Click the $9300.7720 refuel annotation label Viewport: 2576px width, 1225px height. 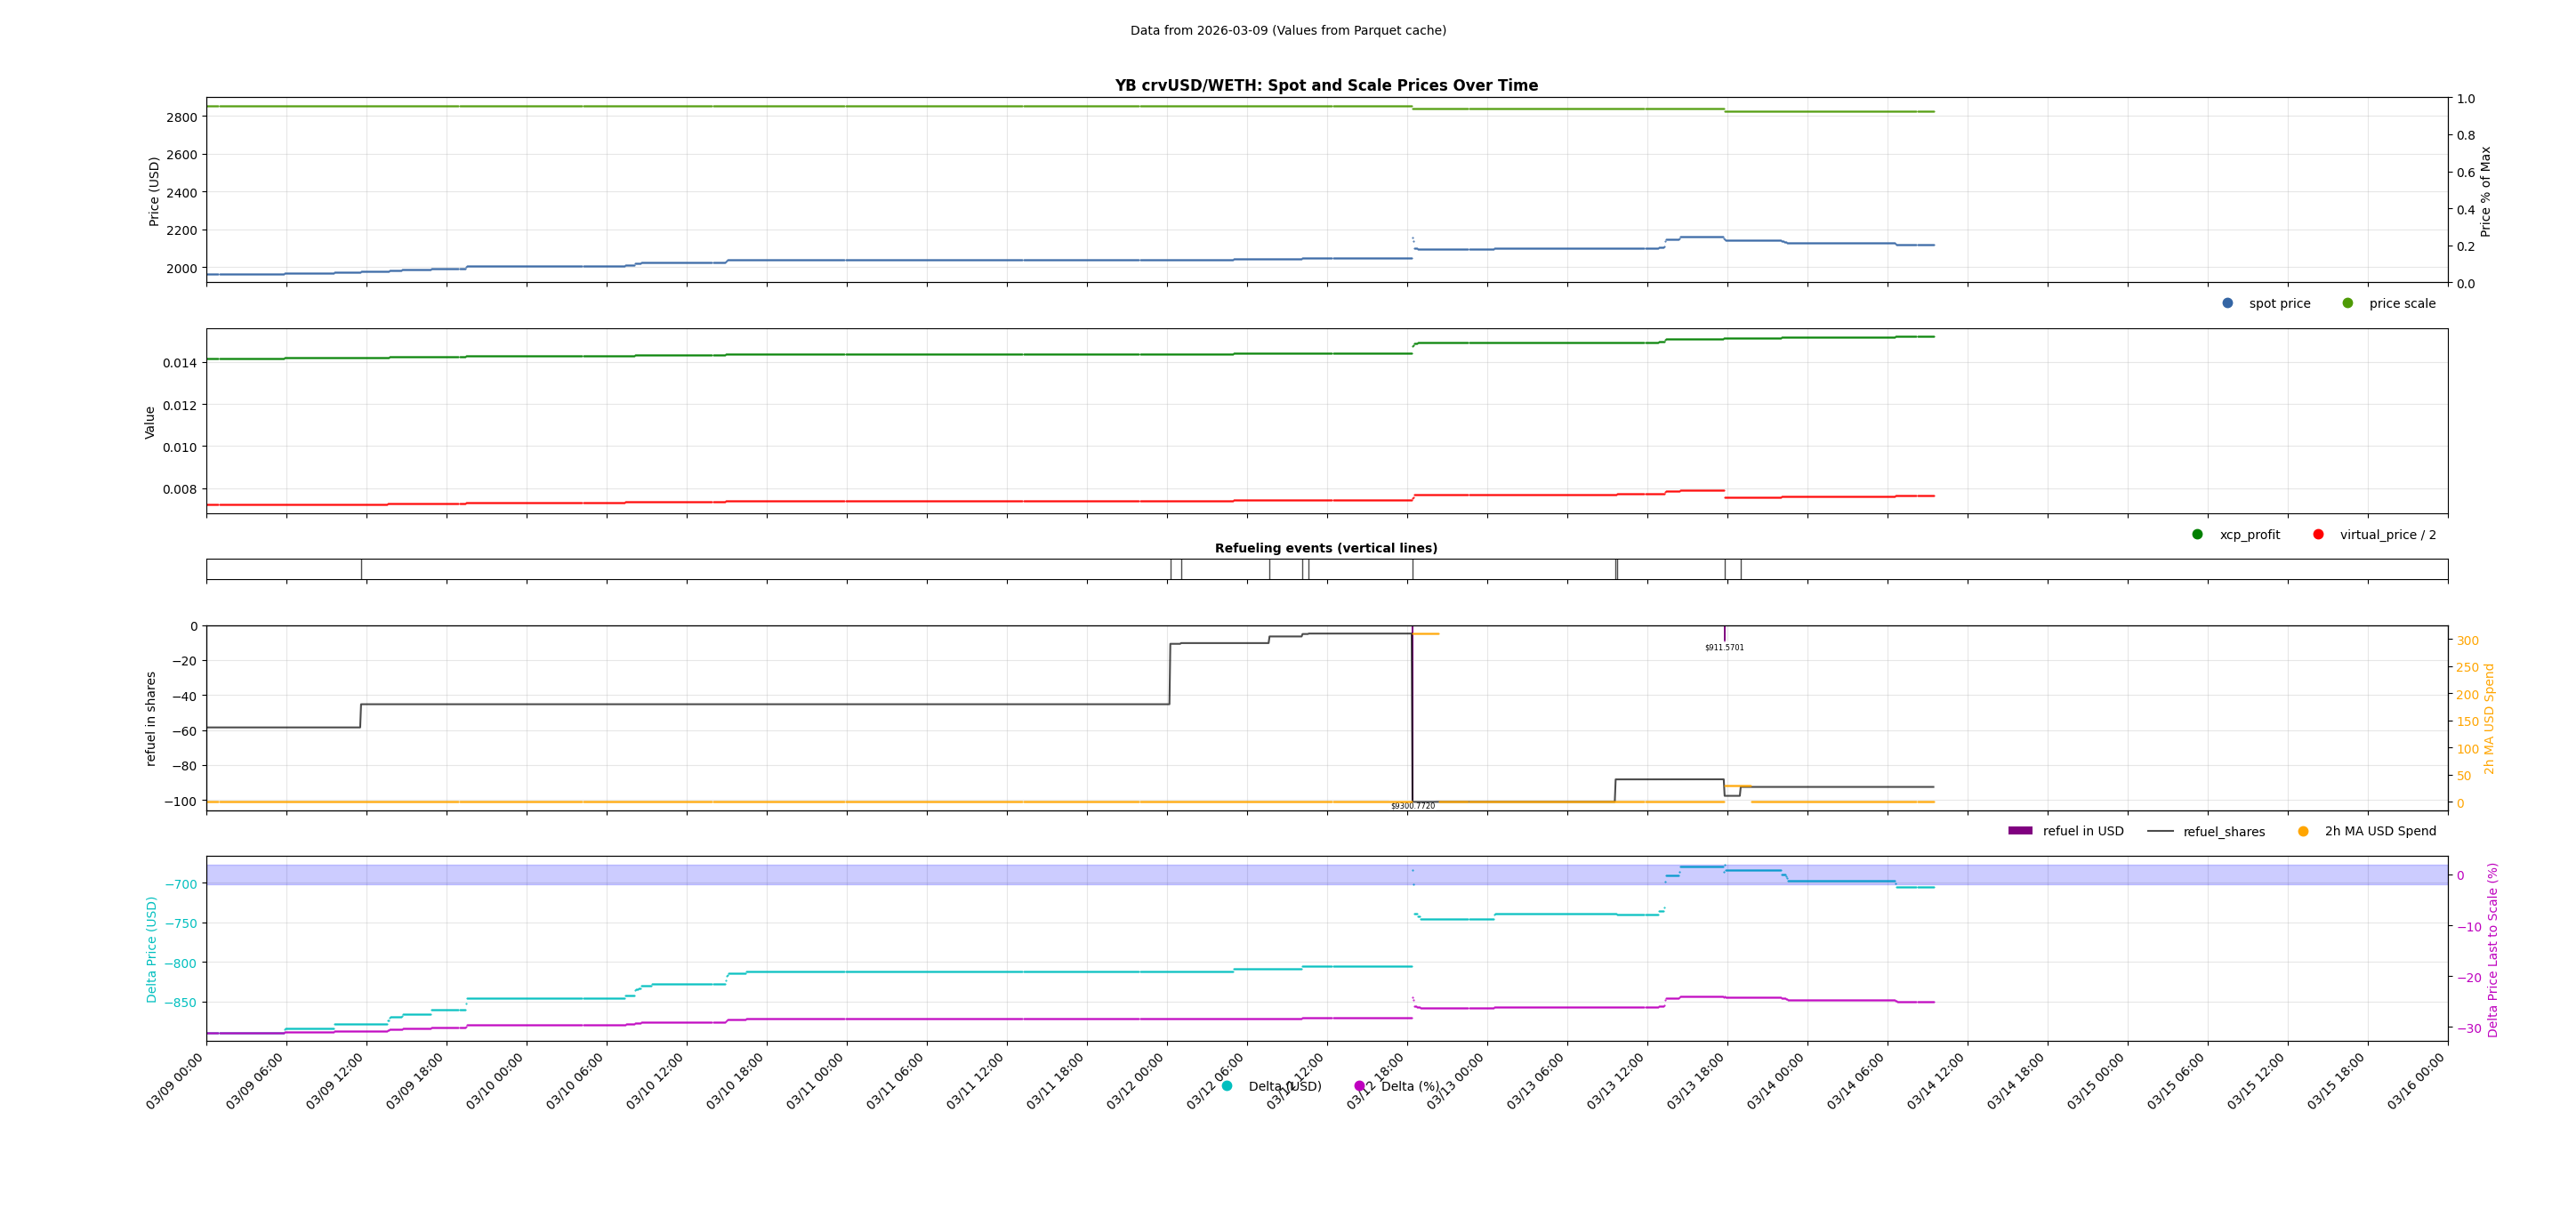tap(1412, 806)
